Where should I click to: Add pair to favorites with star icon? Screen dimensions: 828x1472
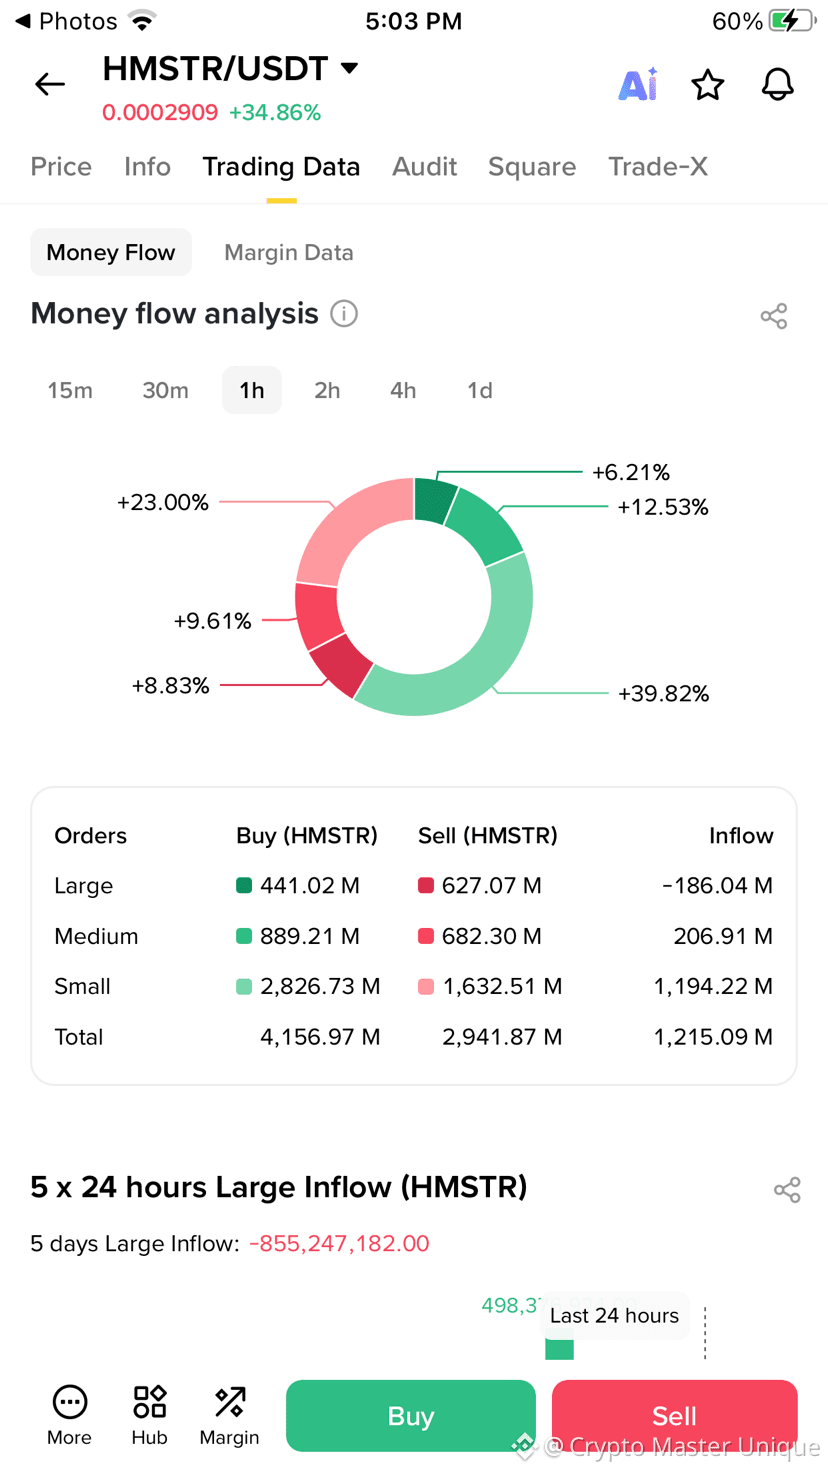coord(708,85)
